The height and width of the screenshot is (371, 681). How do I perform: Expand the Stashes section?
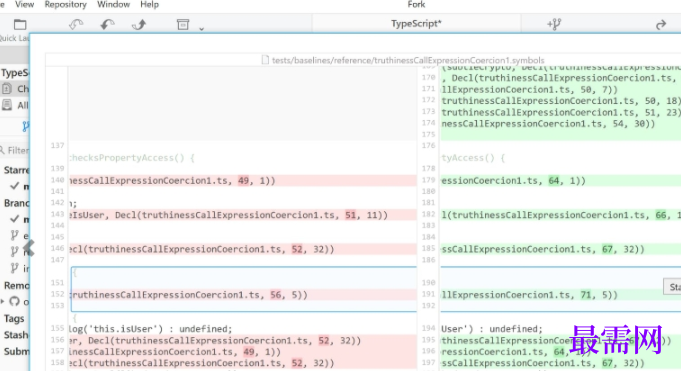pos(16,335)
